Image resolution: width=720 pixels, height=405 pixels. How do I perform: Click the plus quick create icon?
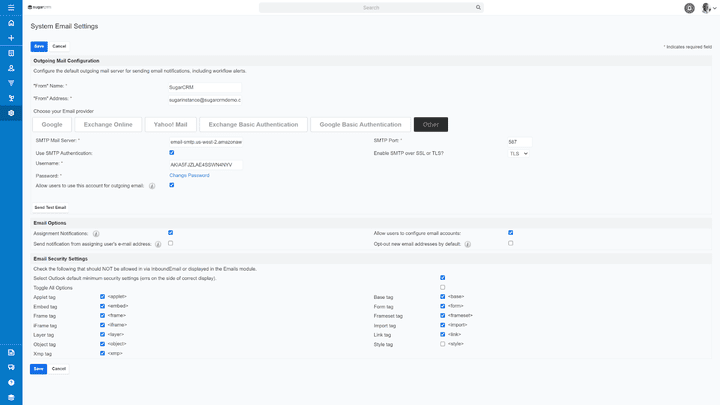click(11, 38)
